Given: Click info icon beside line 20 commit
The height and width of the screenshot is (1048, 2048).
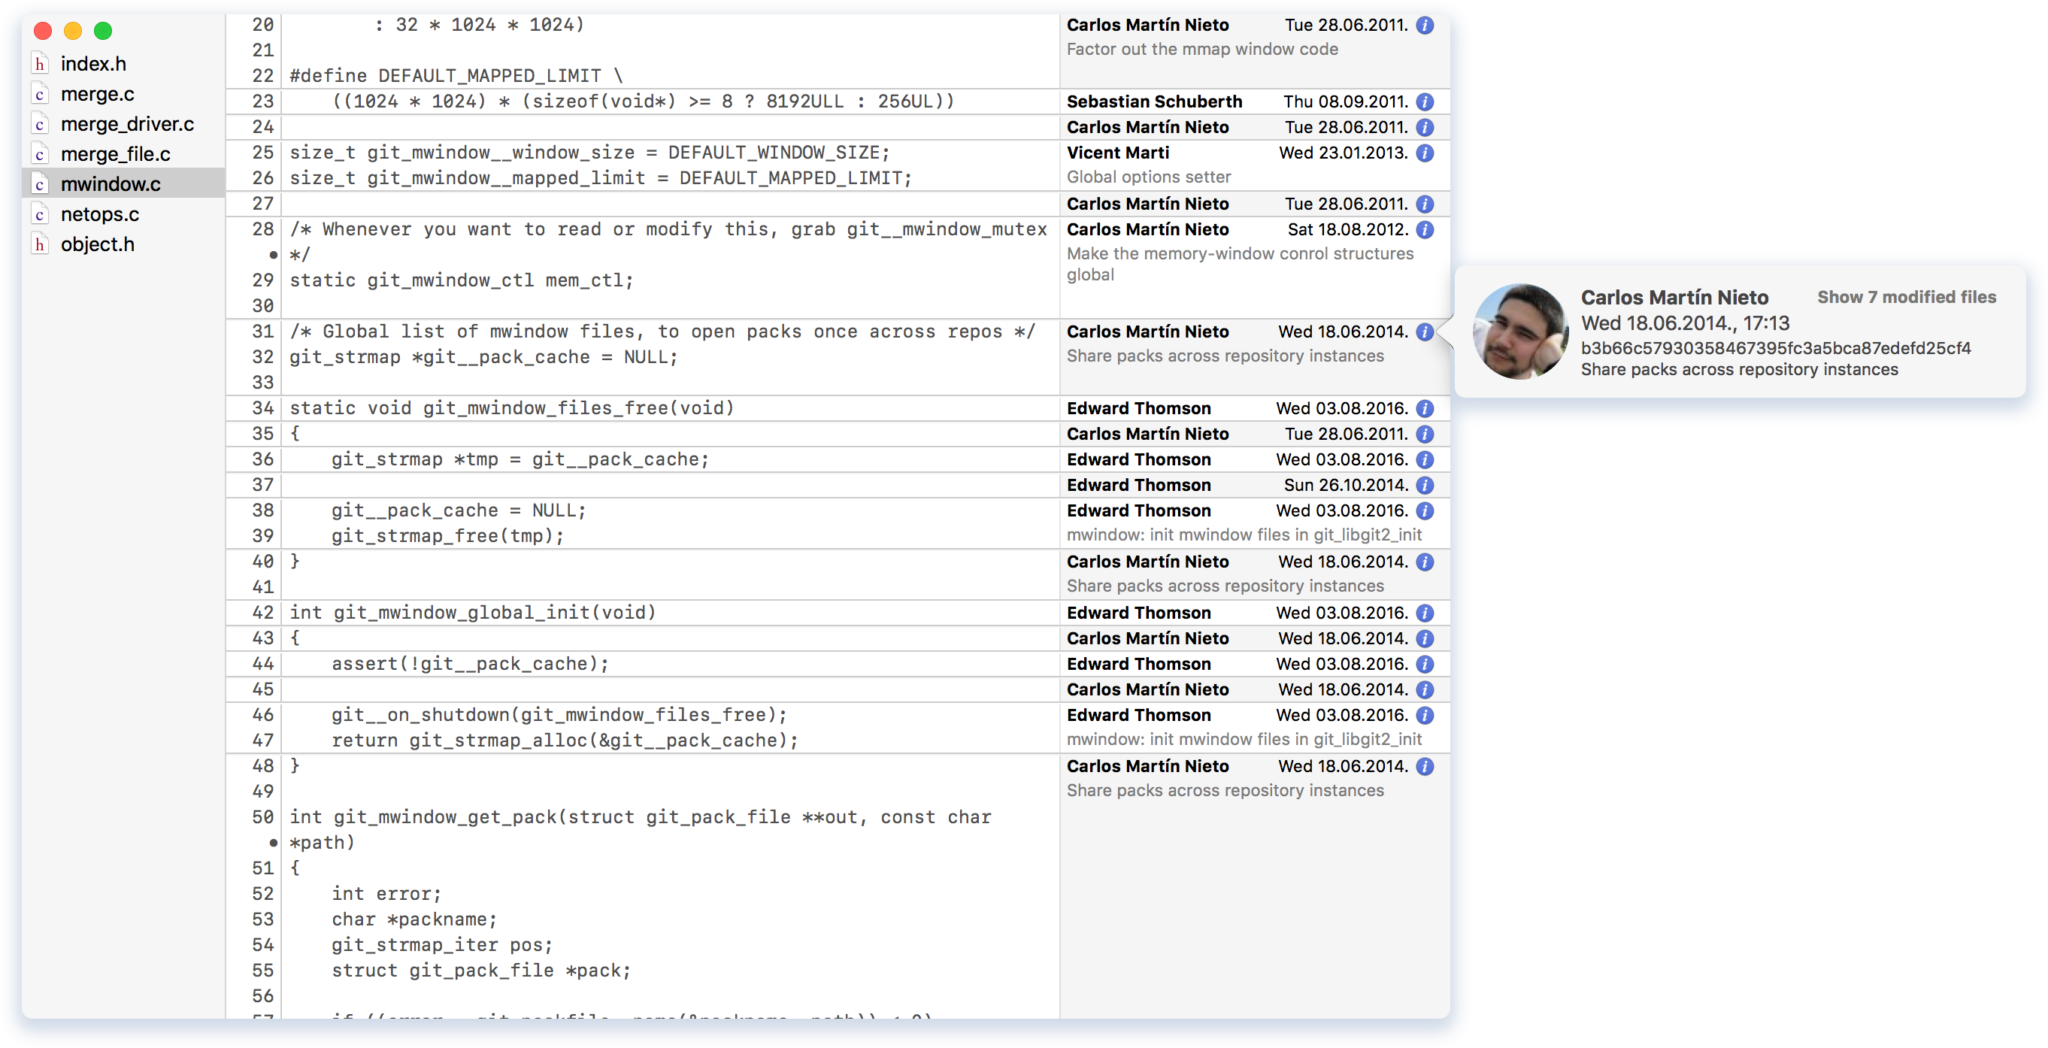Looking at the screenshot, I should tap(1425, 26).
